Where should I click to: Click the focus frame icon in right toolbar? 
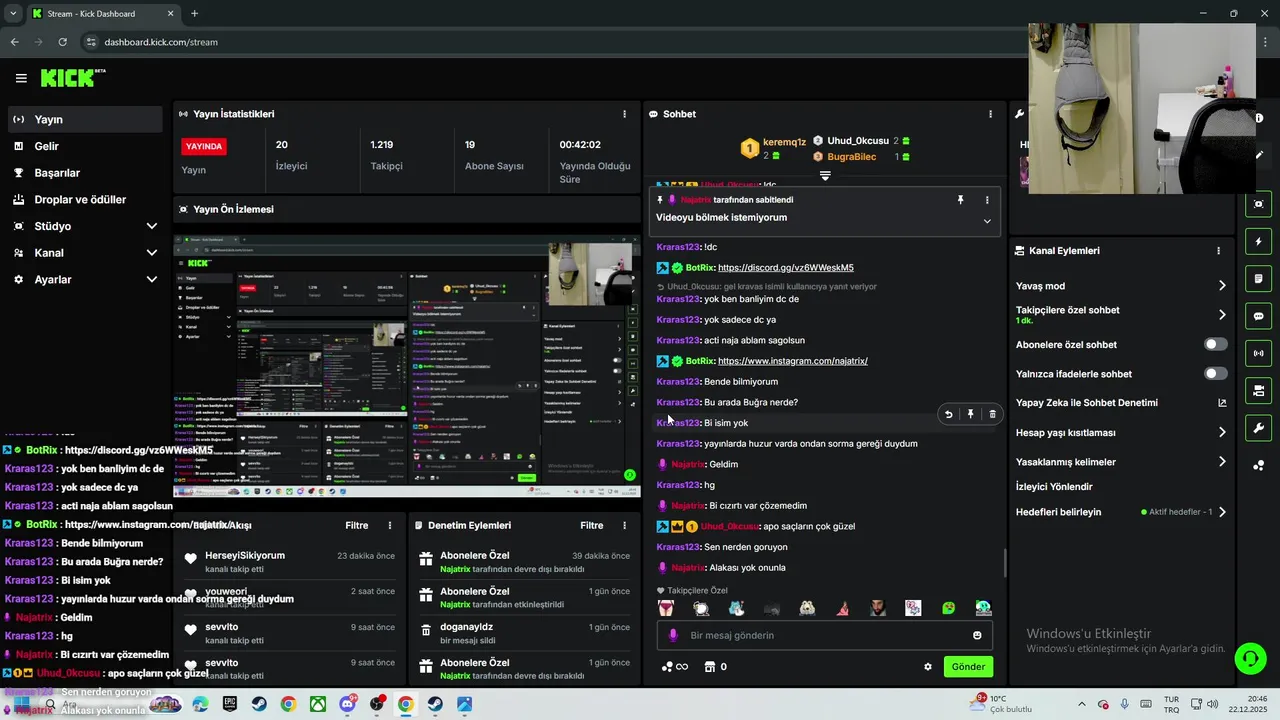tap(1259, 204)
